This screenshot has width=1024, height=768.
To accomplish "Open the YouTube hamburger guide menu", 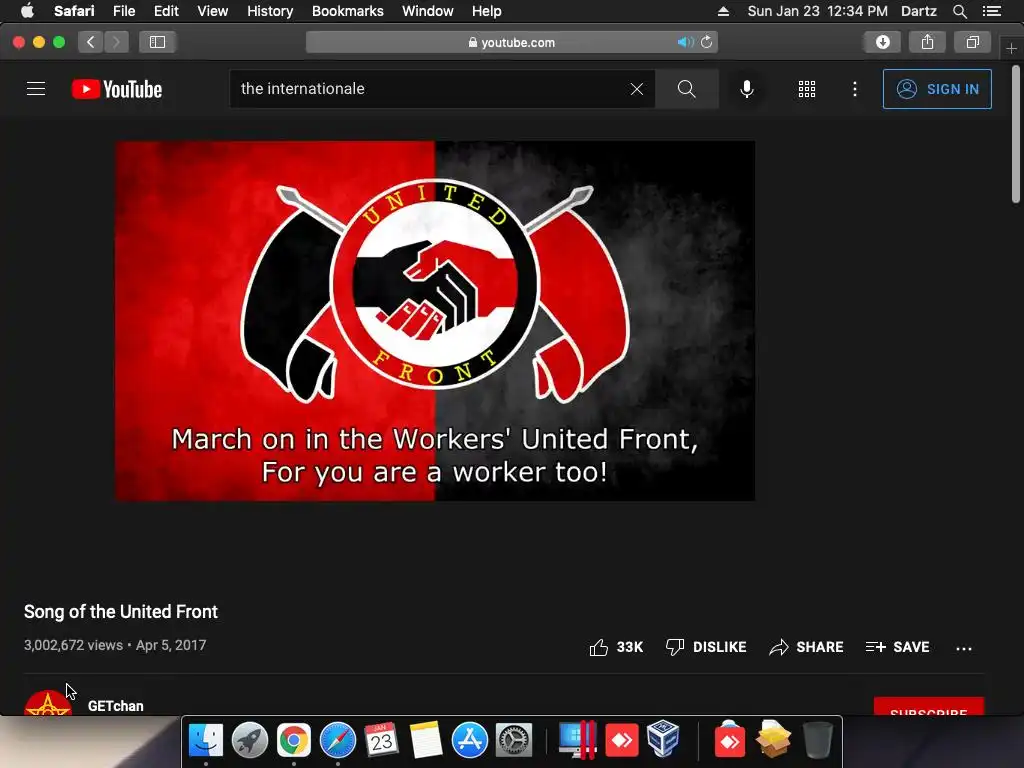I will (x=36, y=89).
